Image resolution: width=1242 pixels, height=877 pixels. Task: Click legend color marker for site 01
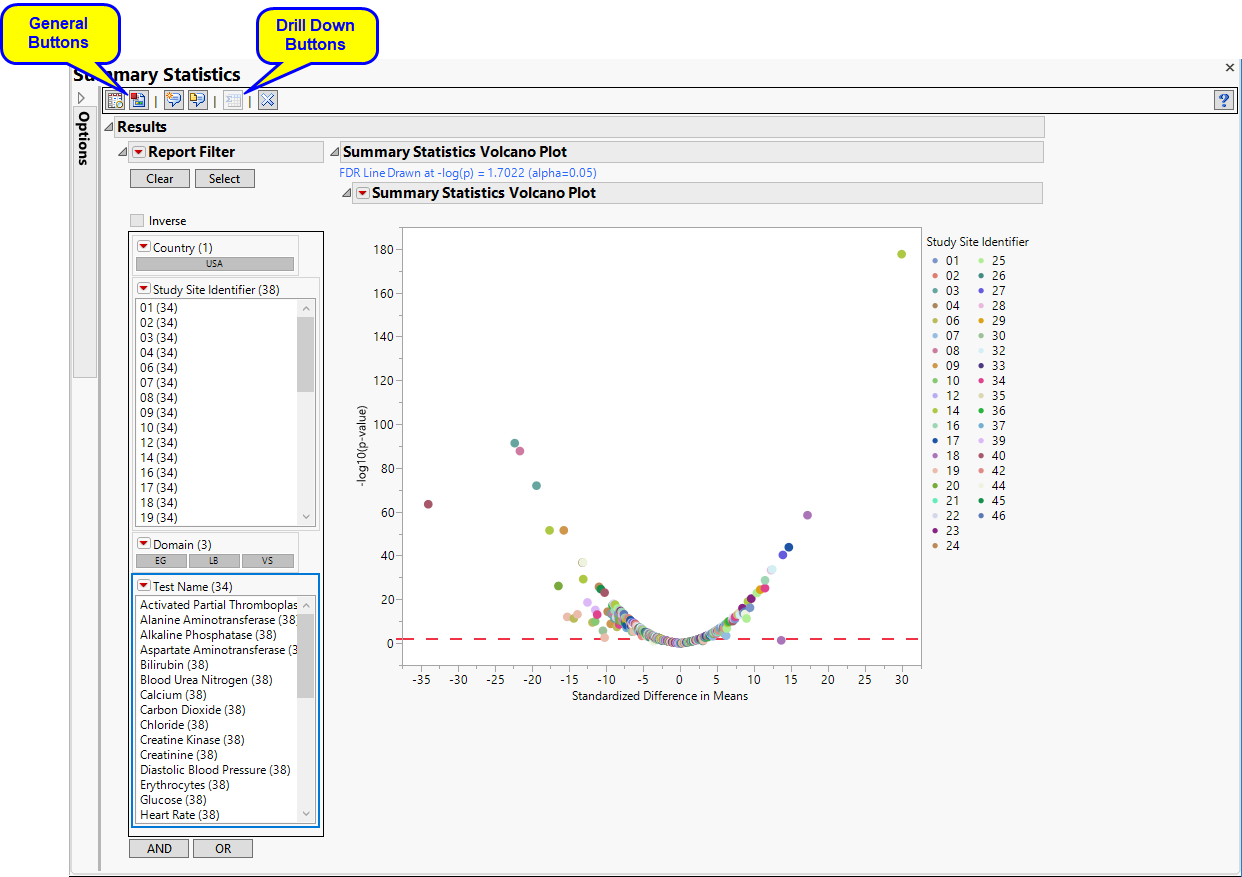pyautogui.click(x=935, y=261)
